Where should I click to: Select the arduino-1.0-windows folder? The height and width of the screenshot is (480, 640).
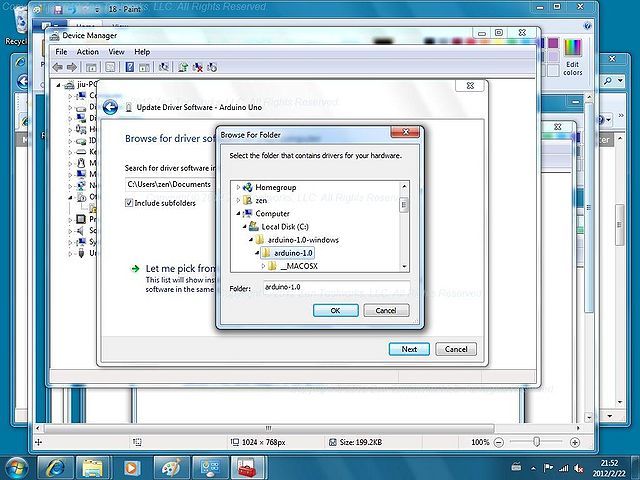coord(303,240)
